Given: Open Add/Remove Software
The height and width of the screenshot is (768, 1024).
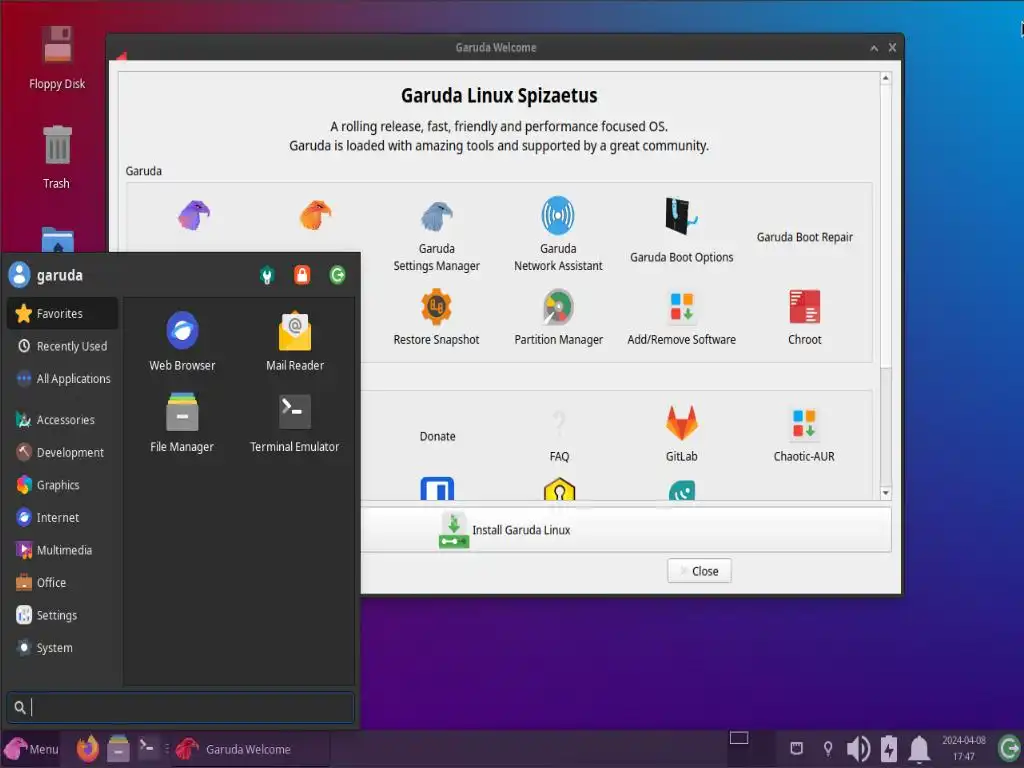Looking at the screenshot, I should (681, 318).
